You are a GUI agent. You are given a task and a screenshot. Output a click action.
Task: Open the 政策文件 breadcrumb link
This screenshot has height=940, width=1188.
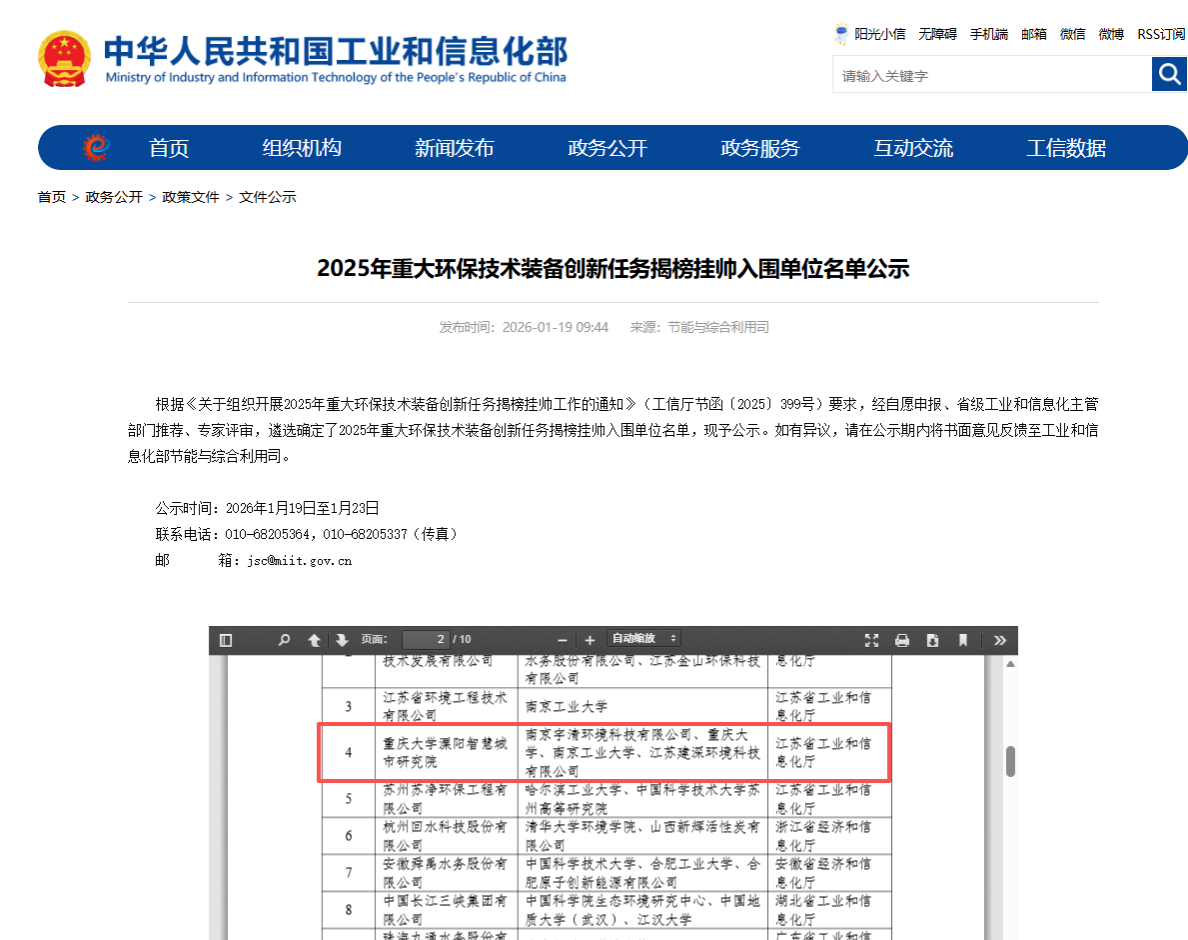coord(192,197)
